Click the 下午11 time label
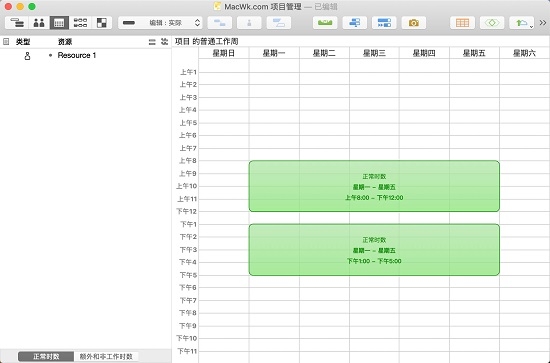This screenshot has height=363, width=550. tap(187, 351)
